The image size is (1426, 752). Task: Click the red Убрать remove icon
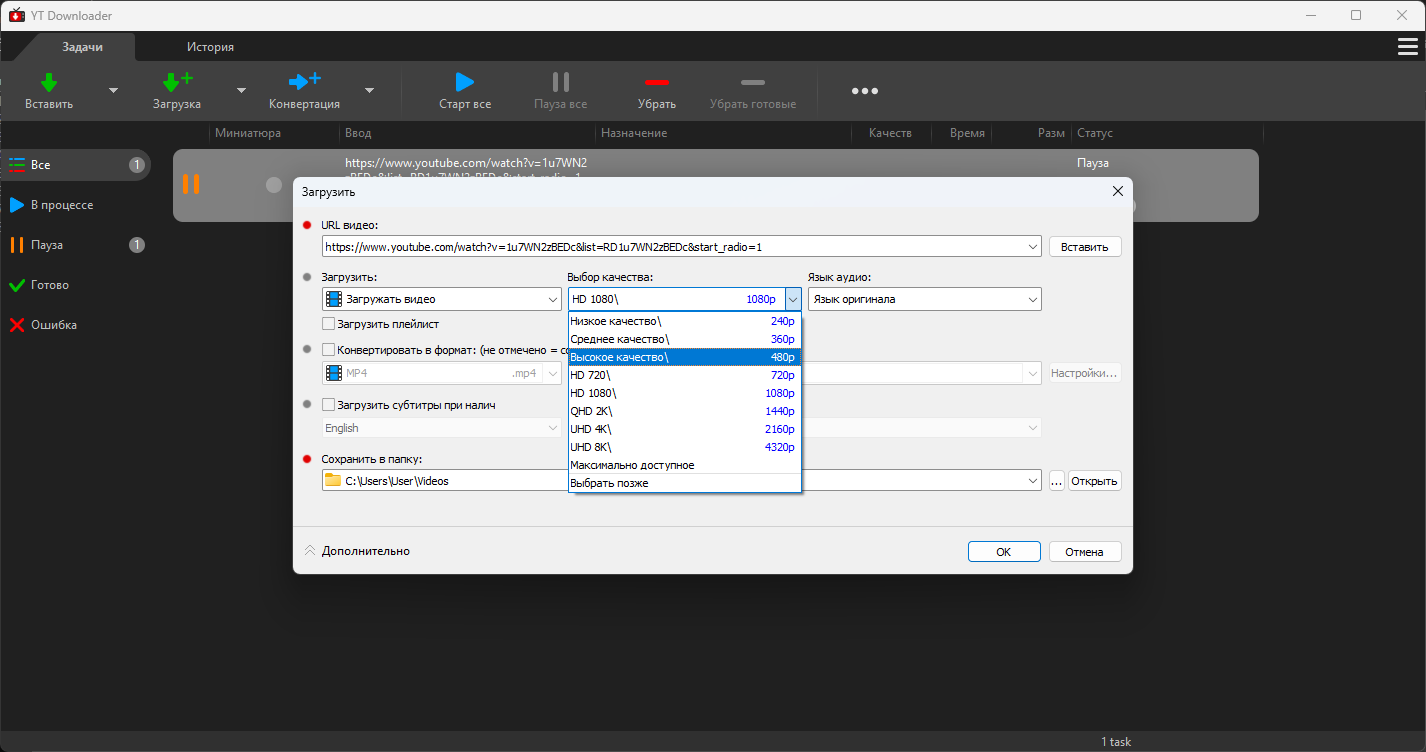coord(656,84)
